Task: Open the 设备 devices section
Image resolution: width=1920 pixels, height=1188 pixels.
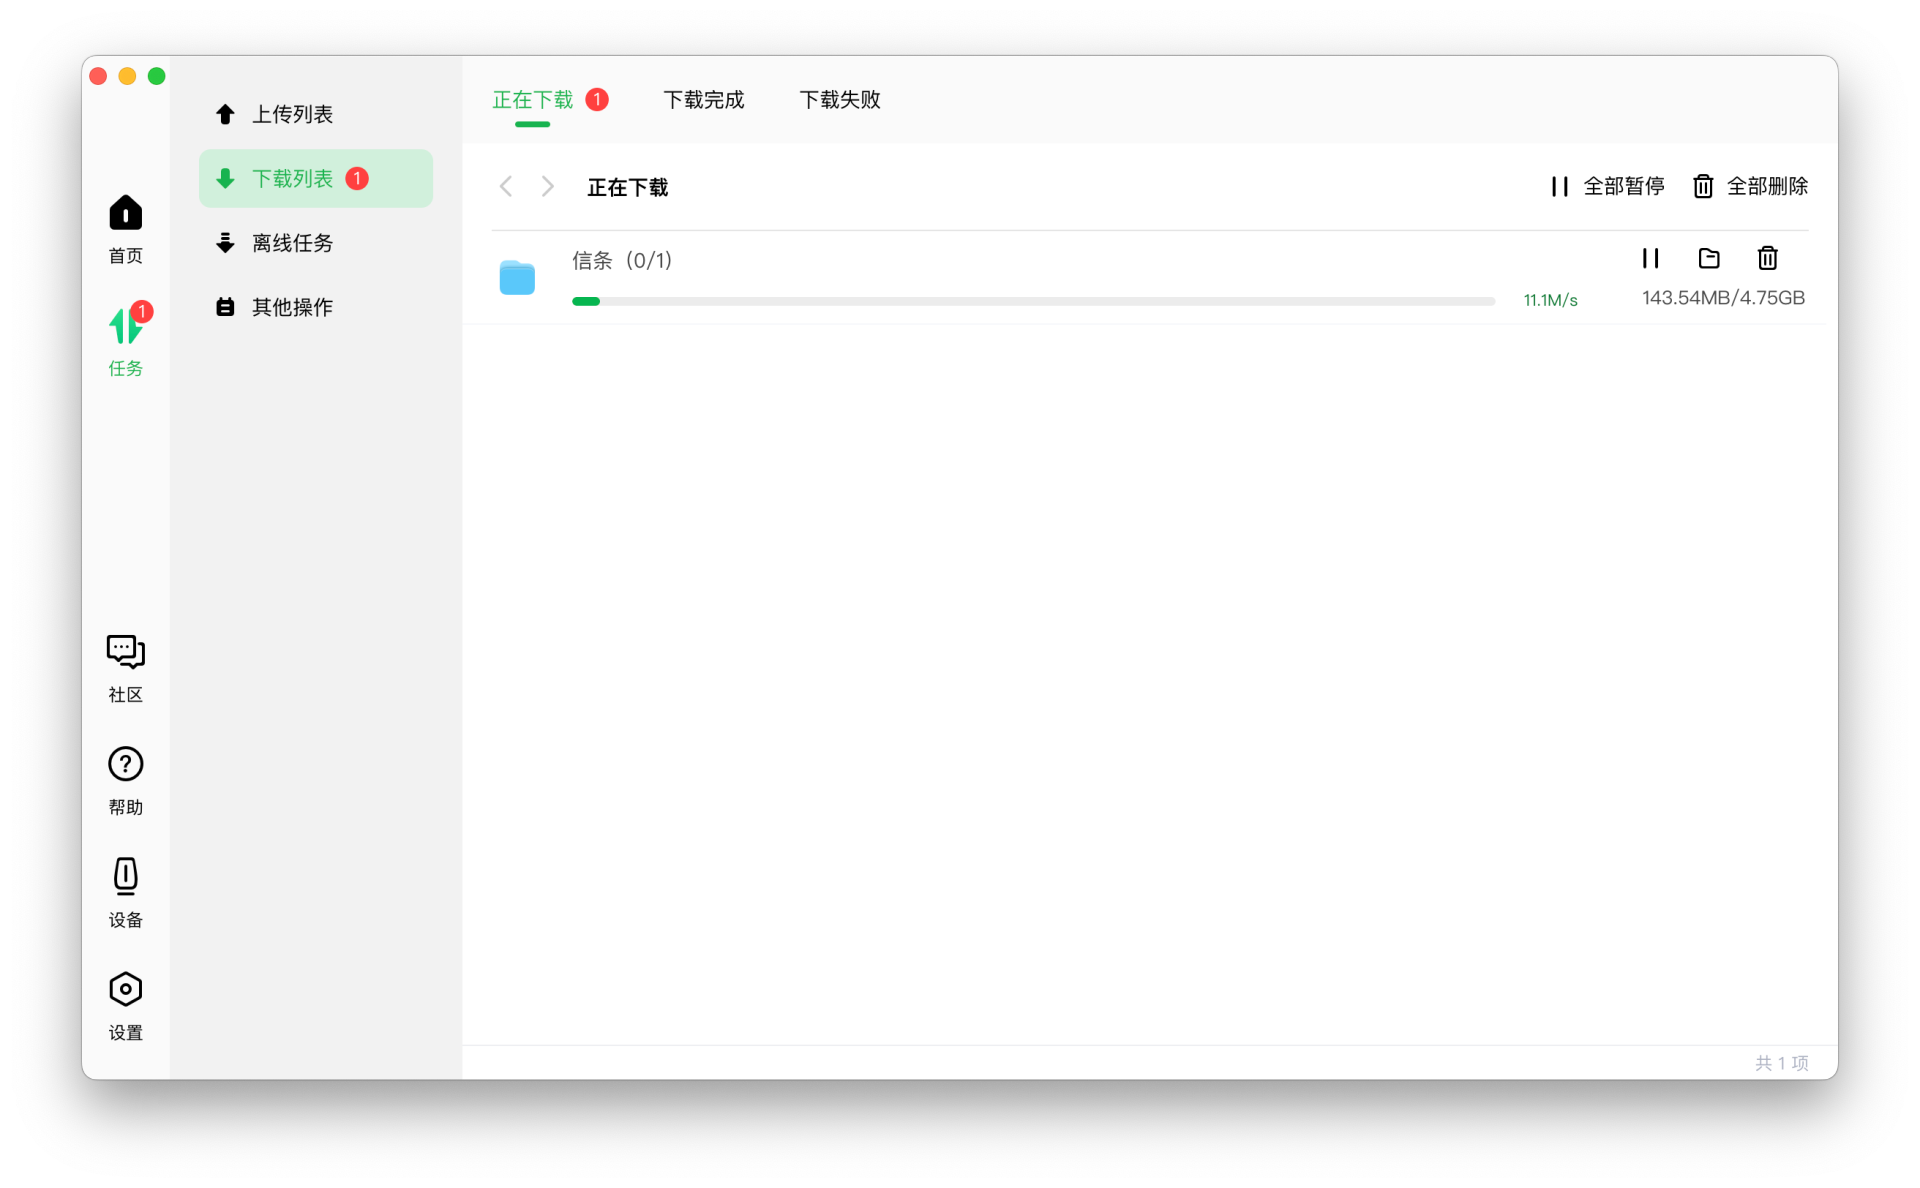Action: pyautogui.click(x=125, y=893)
